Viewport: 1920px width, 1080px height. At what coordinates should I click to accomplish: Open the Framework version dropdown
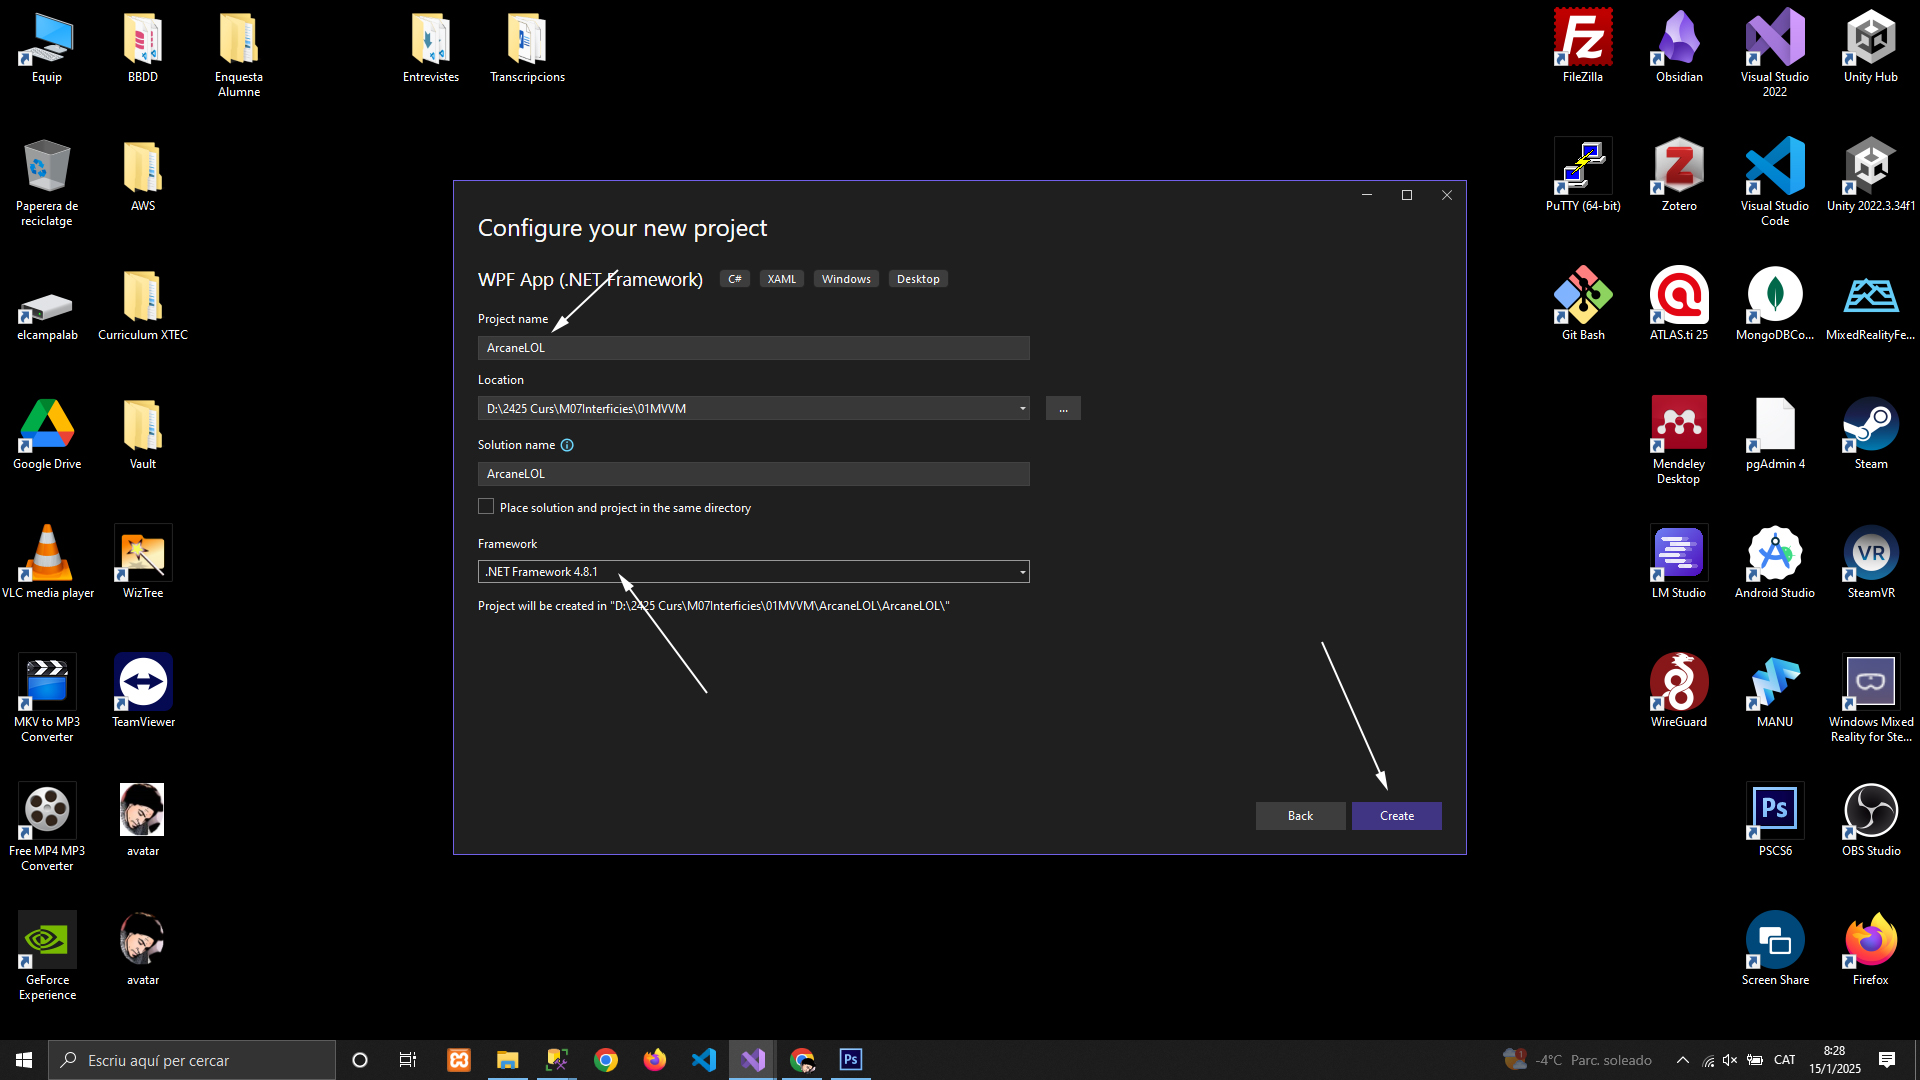[x=753, y=572]
